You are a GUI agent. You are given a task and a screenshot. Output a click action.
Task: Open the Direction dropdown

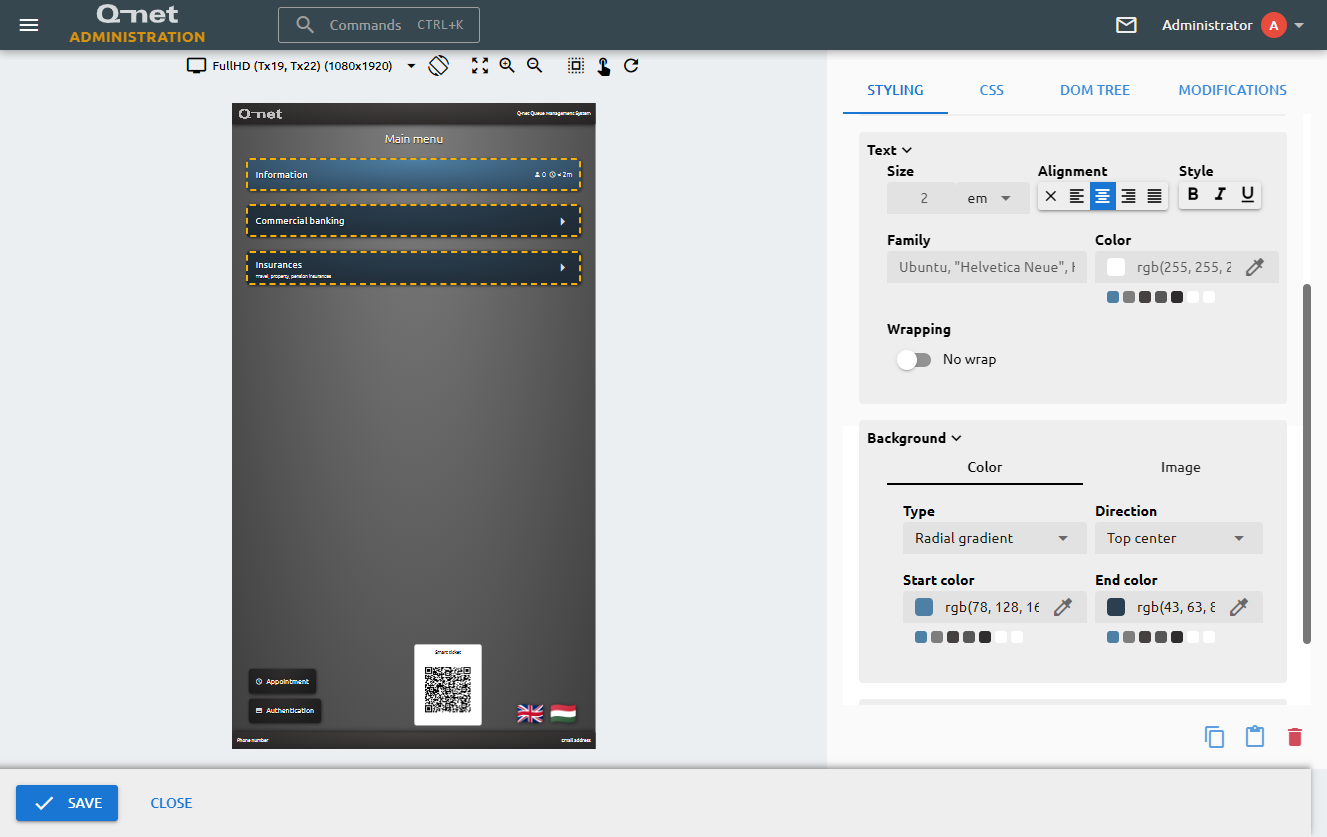tap(1178, 538)
